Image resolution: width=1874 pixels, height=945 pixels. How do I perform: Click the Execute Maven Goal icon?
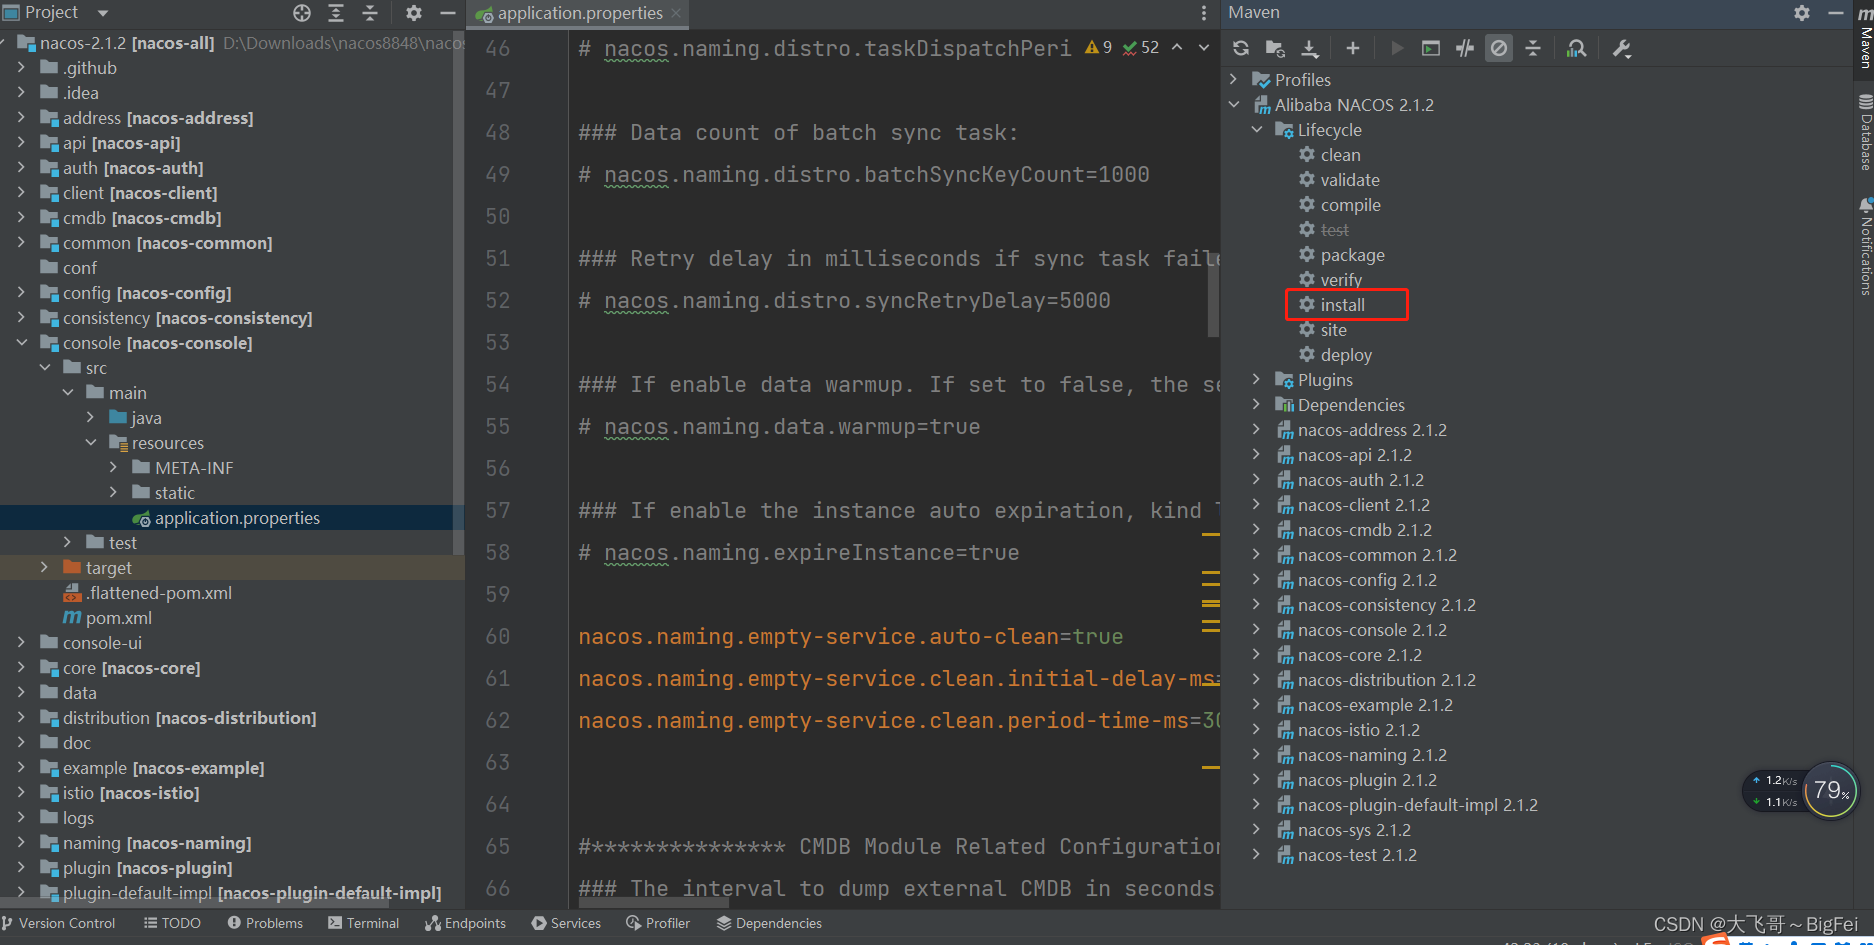coord(1431,48)
